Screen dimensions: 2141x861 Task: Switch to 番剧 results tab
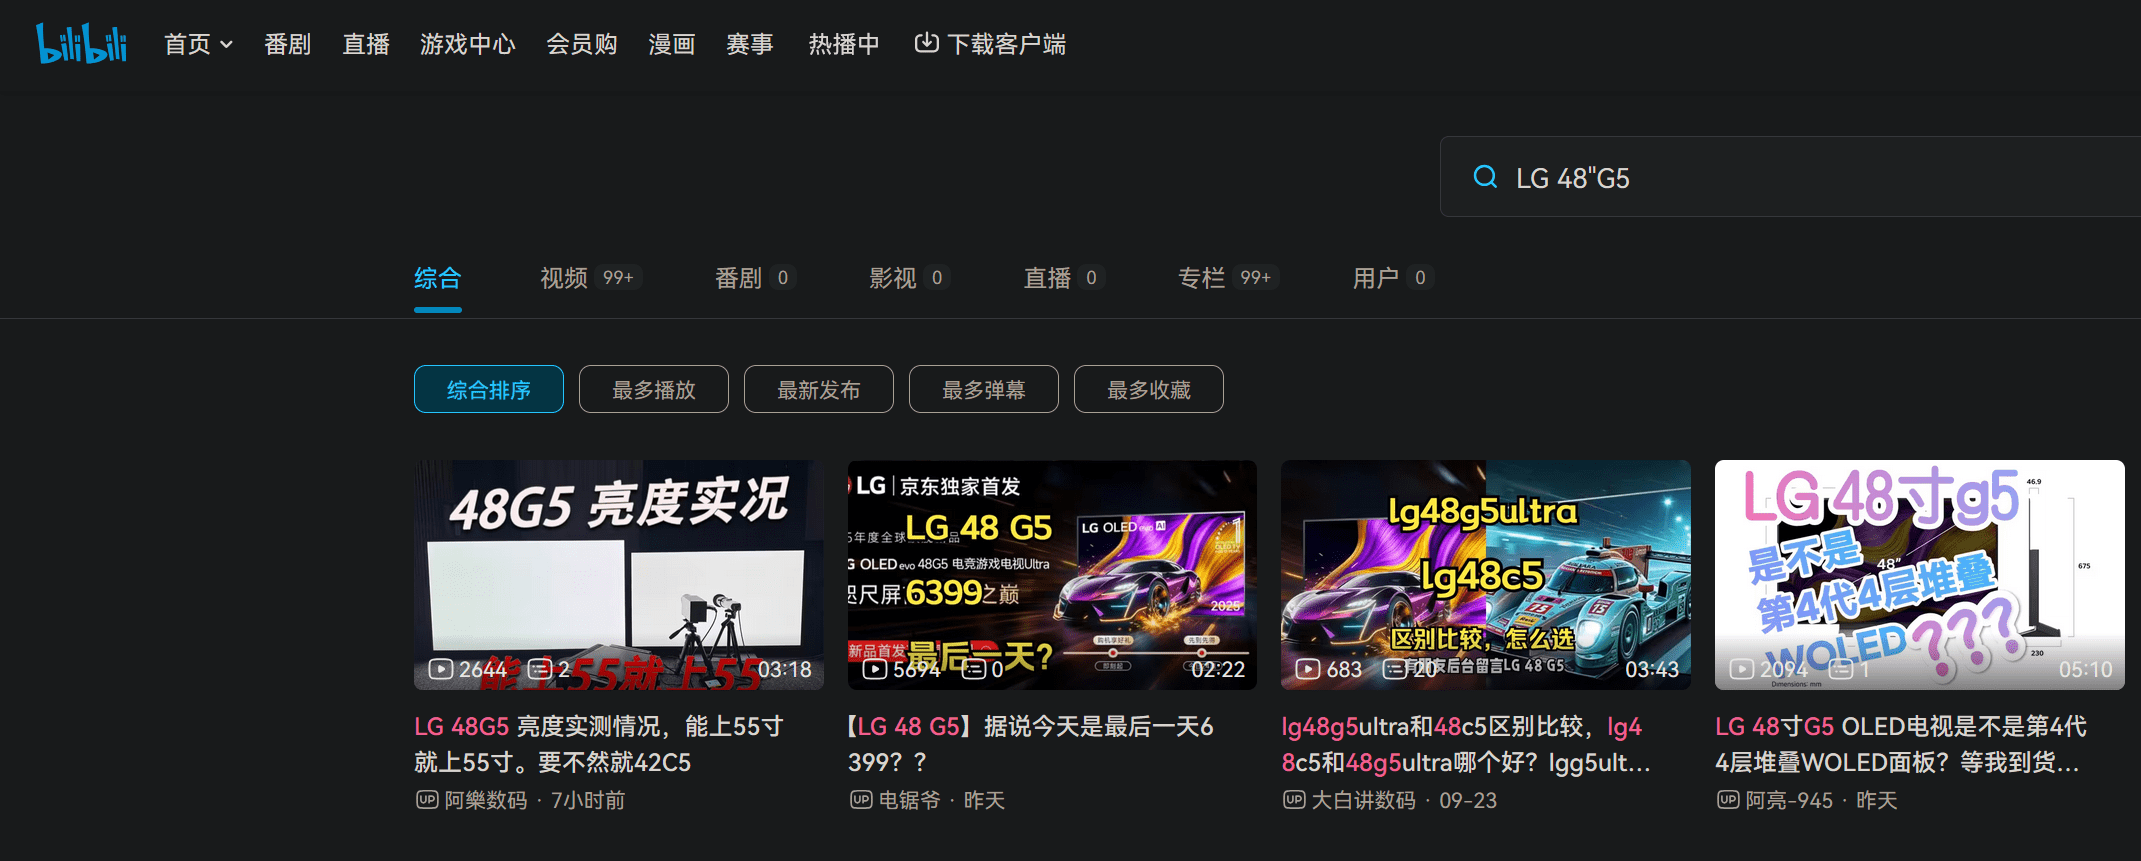click(755, 278)
